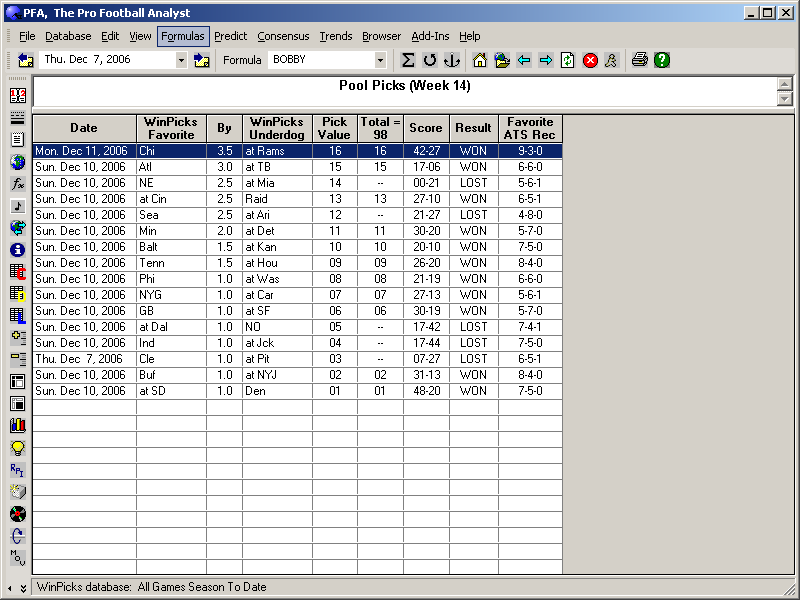This screenshot has height=600, width=800.
Task: Click the running figure icon
Action: click(611, 60)
